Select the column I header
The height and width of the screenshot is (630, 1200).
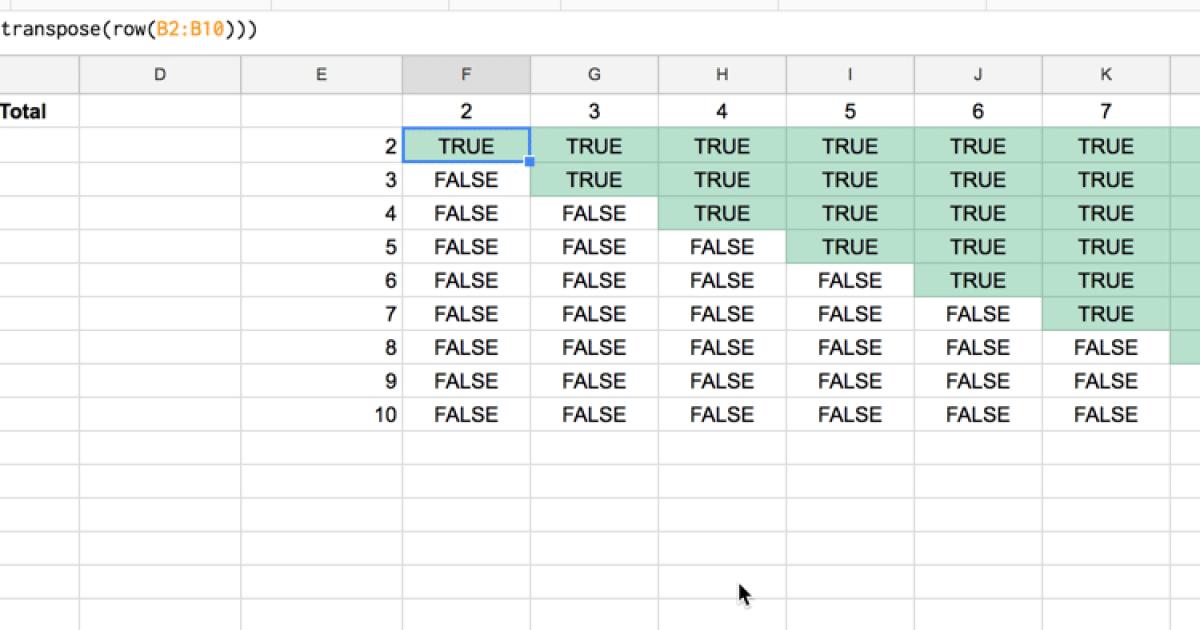[x=850, y=74]
